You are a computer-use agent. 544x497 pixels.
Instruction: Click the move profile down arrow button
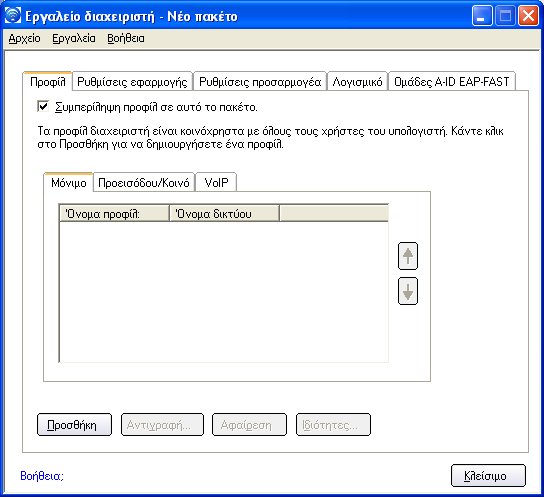(x=408, y=291)
